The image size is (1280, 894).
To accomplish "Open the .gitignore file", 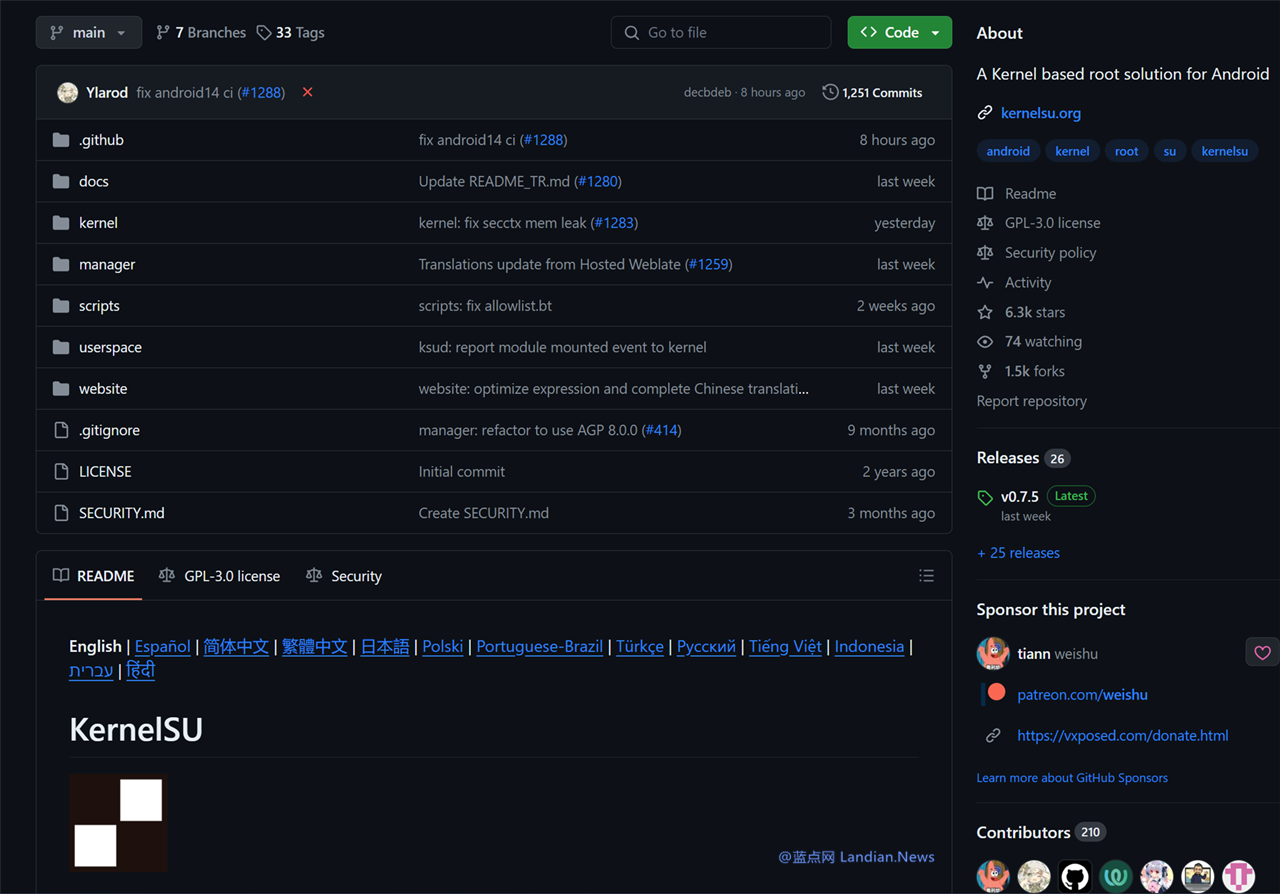I will [109, 430].
